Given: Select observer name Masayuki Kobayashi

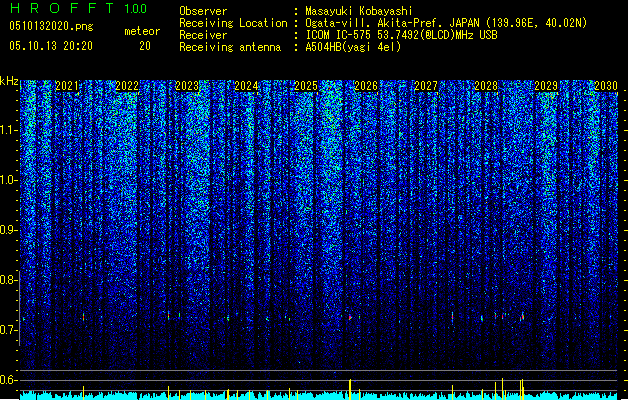Looking at the screenshot, I should 359,11.
